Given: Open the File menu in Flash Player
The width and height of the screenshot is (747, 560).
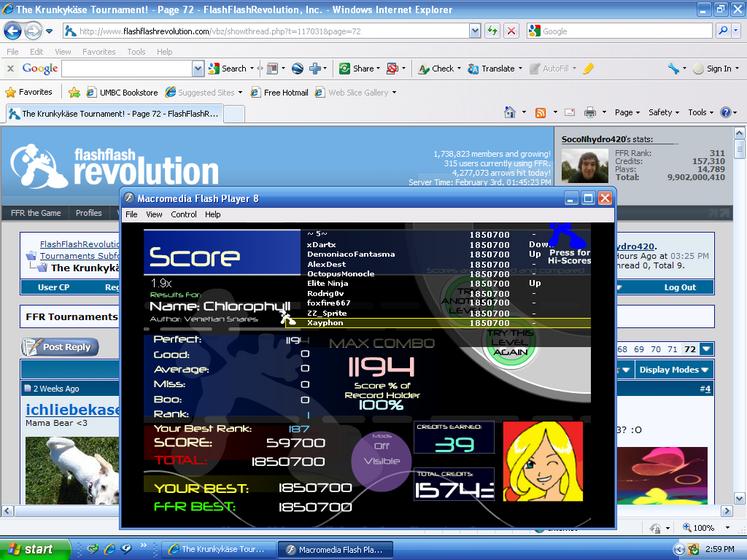Looking at the screenshot, I should 131,214.
